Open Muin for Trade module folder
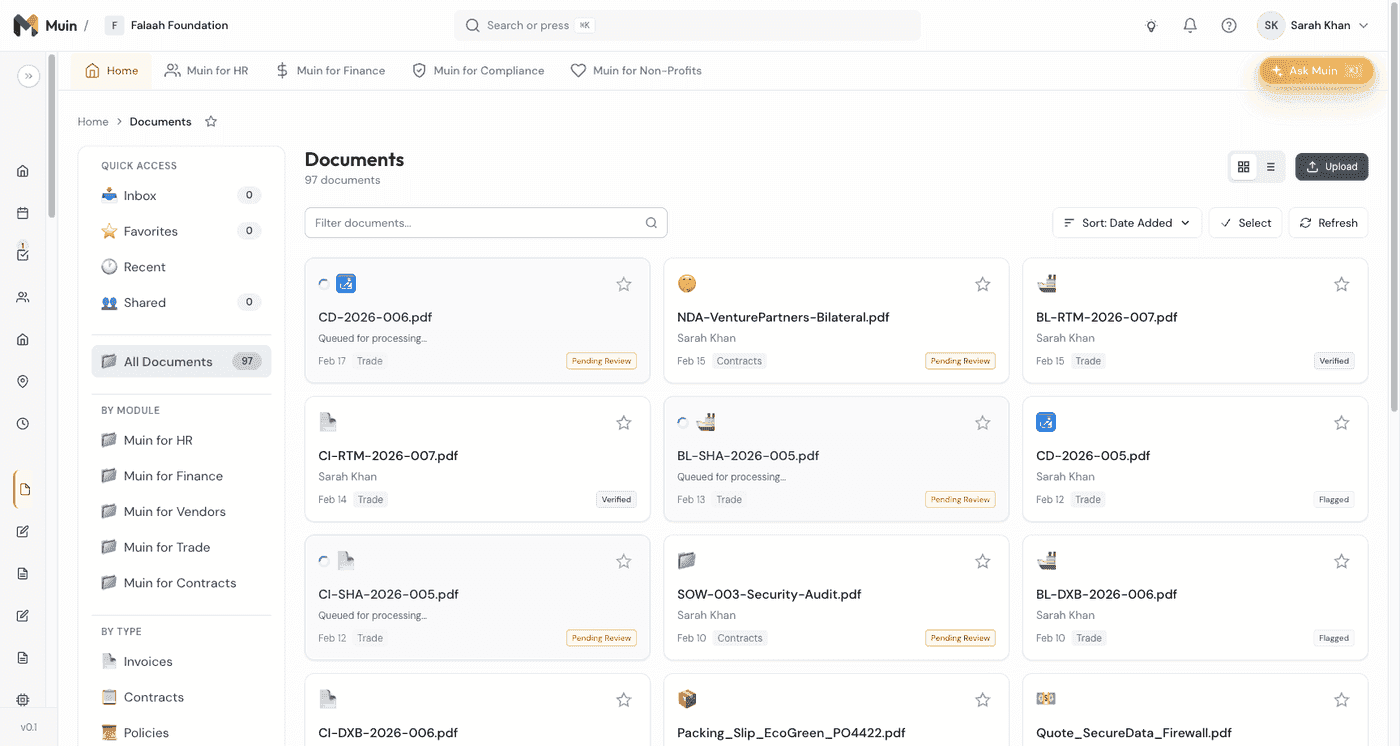 coord(166,547)
